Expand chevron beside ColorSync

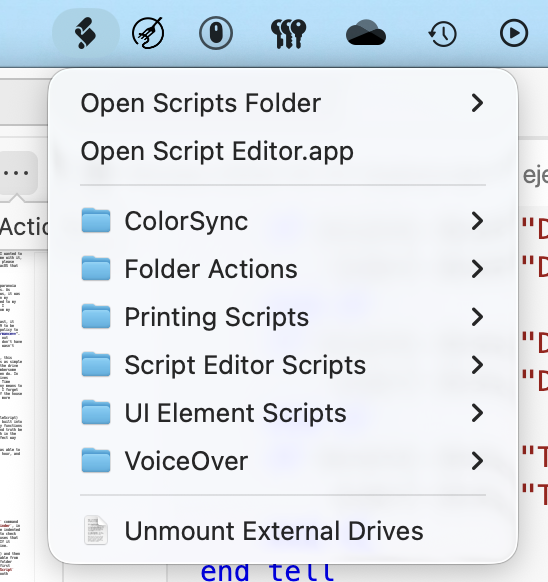coord(477,221)
